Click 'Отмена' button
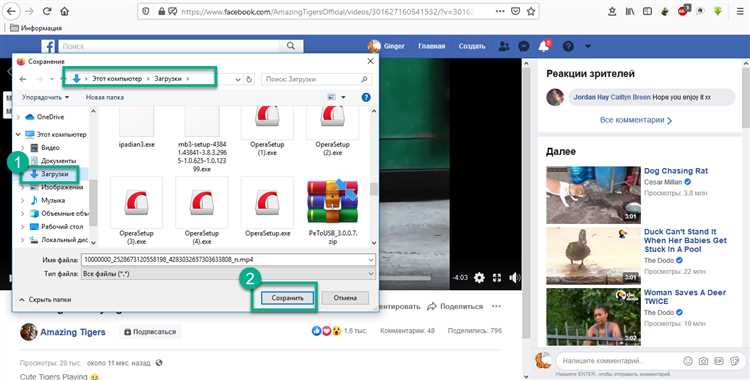750x380 pixels. point(345,298)
